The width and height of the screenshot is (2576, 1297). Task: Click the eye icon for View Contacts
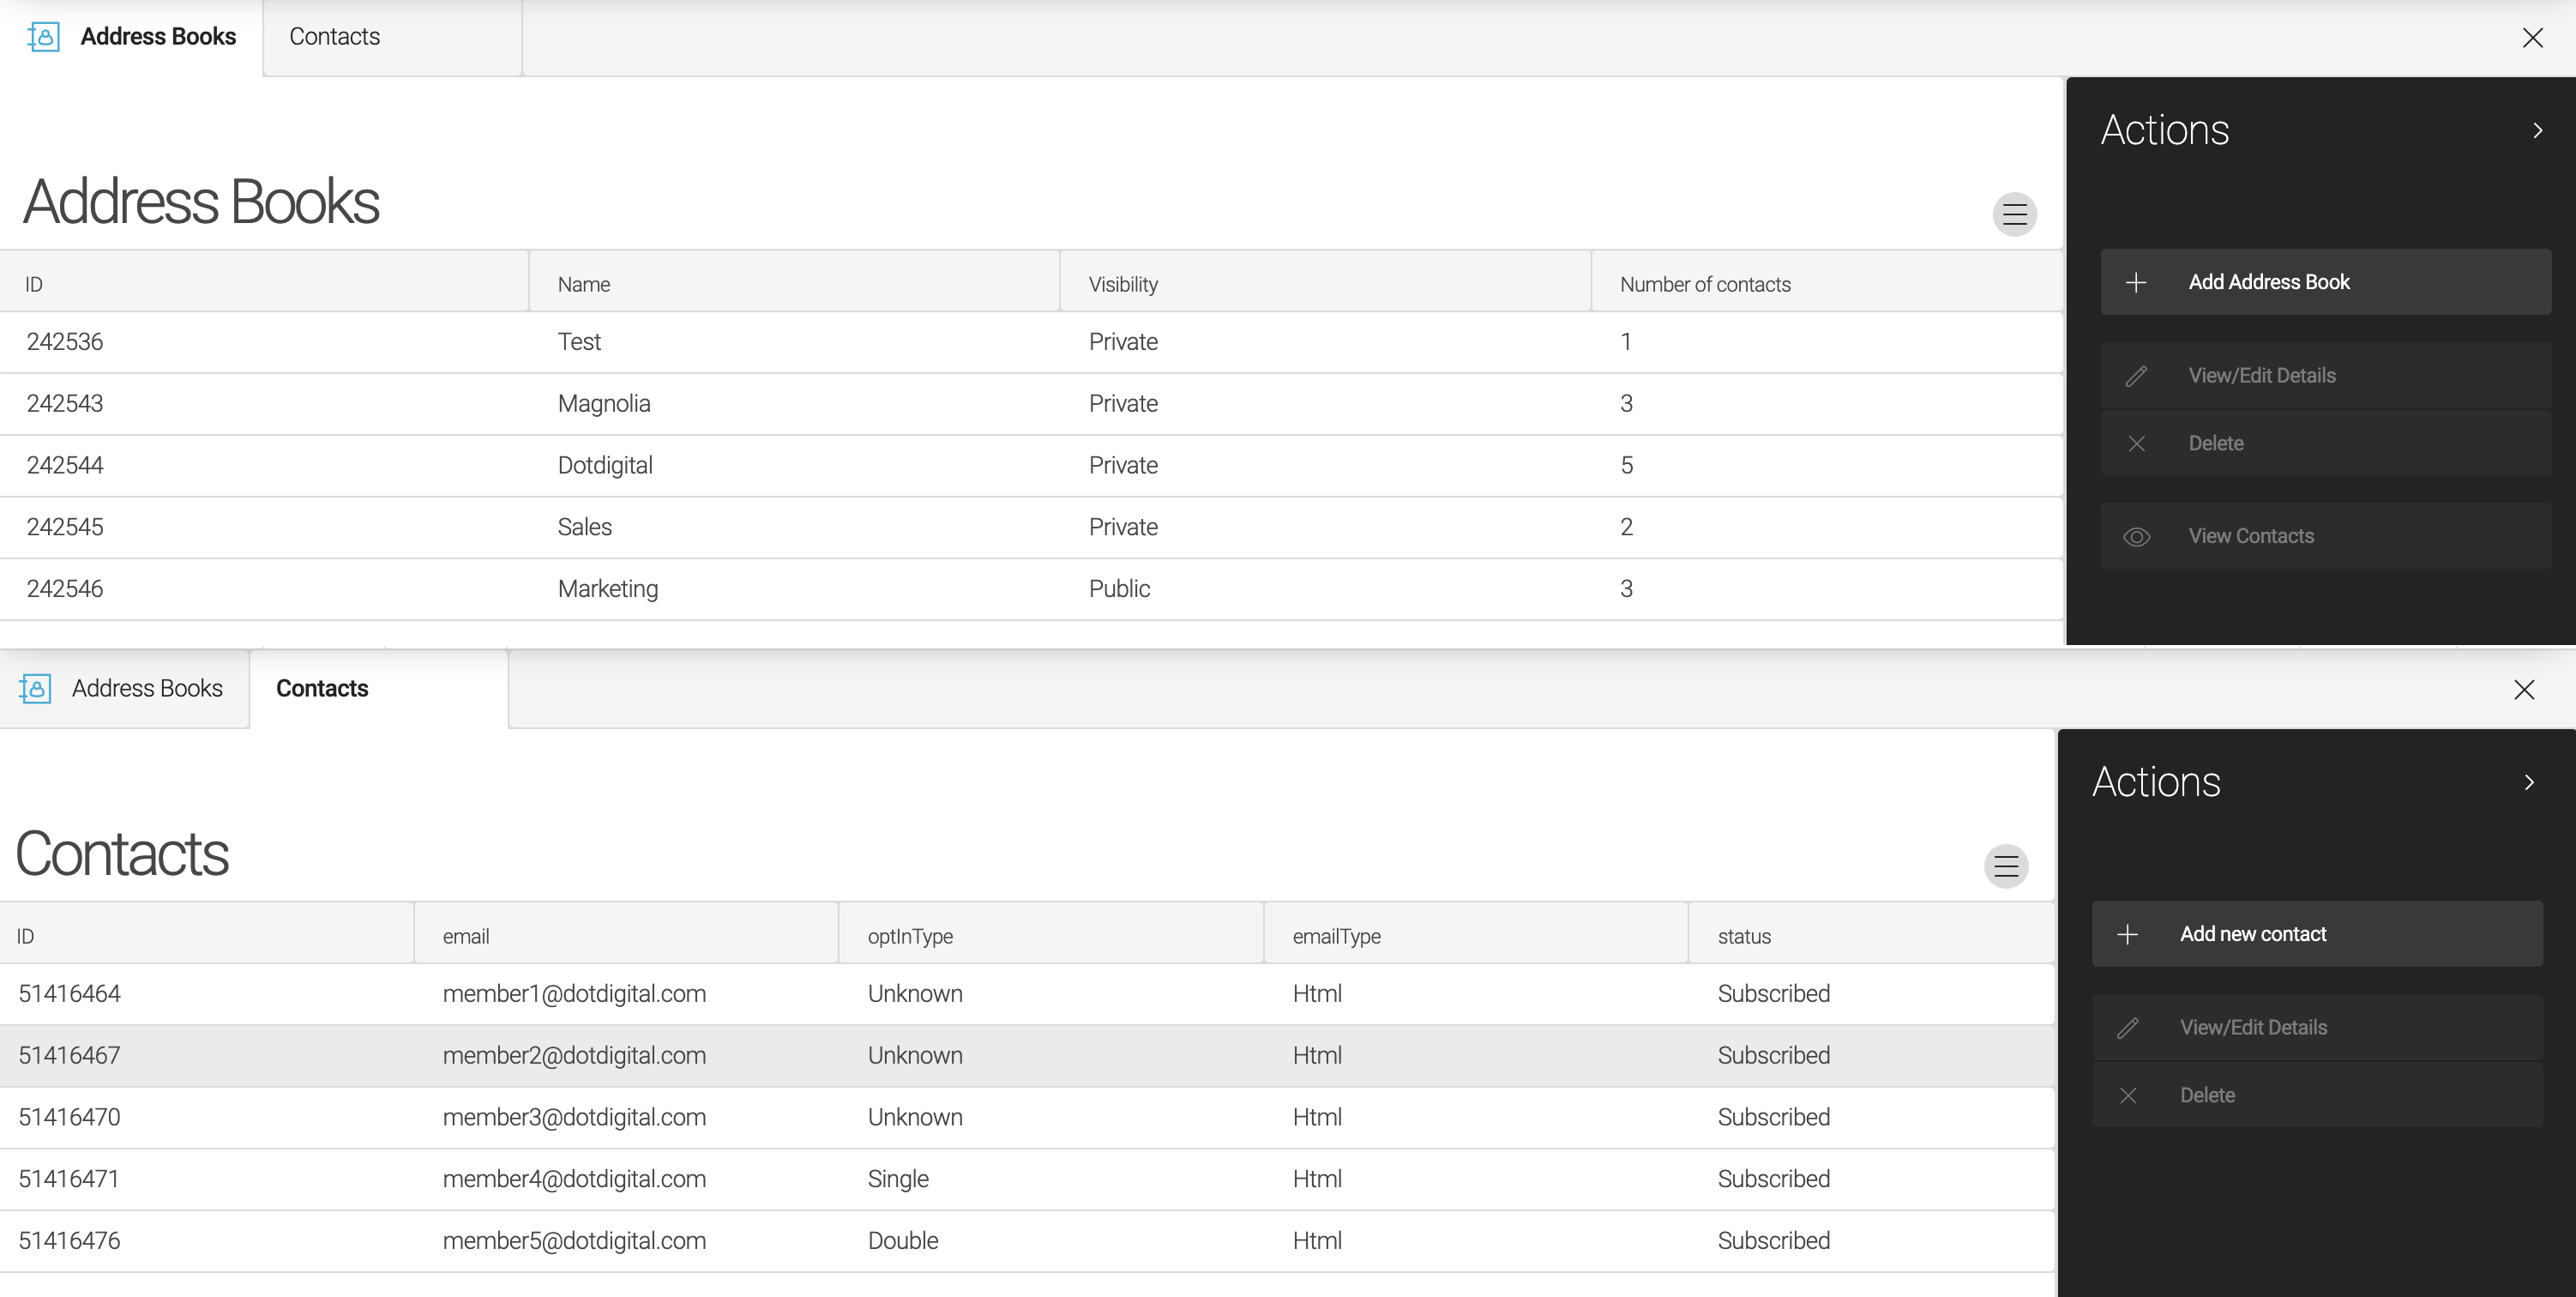[x=2136, y=537]
